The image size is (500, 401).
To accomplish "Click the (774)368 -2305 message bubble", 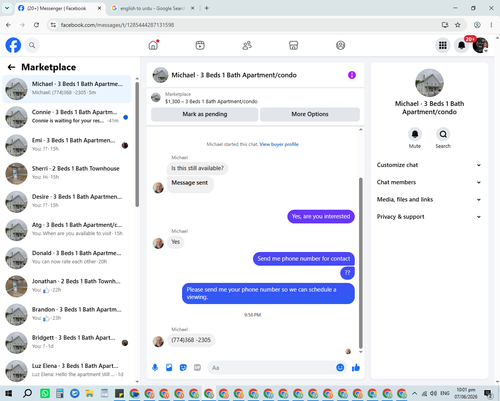I will 191,340.
